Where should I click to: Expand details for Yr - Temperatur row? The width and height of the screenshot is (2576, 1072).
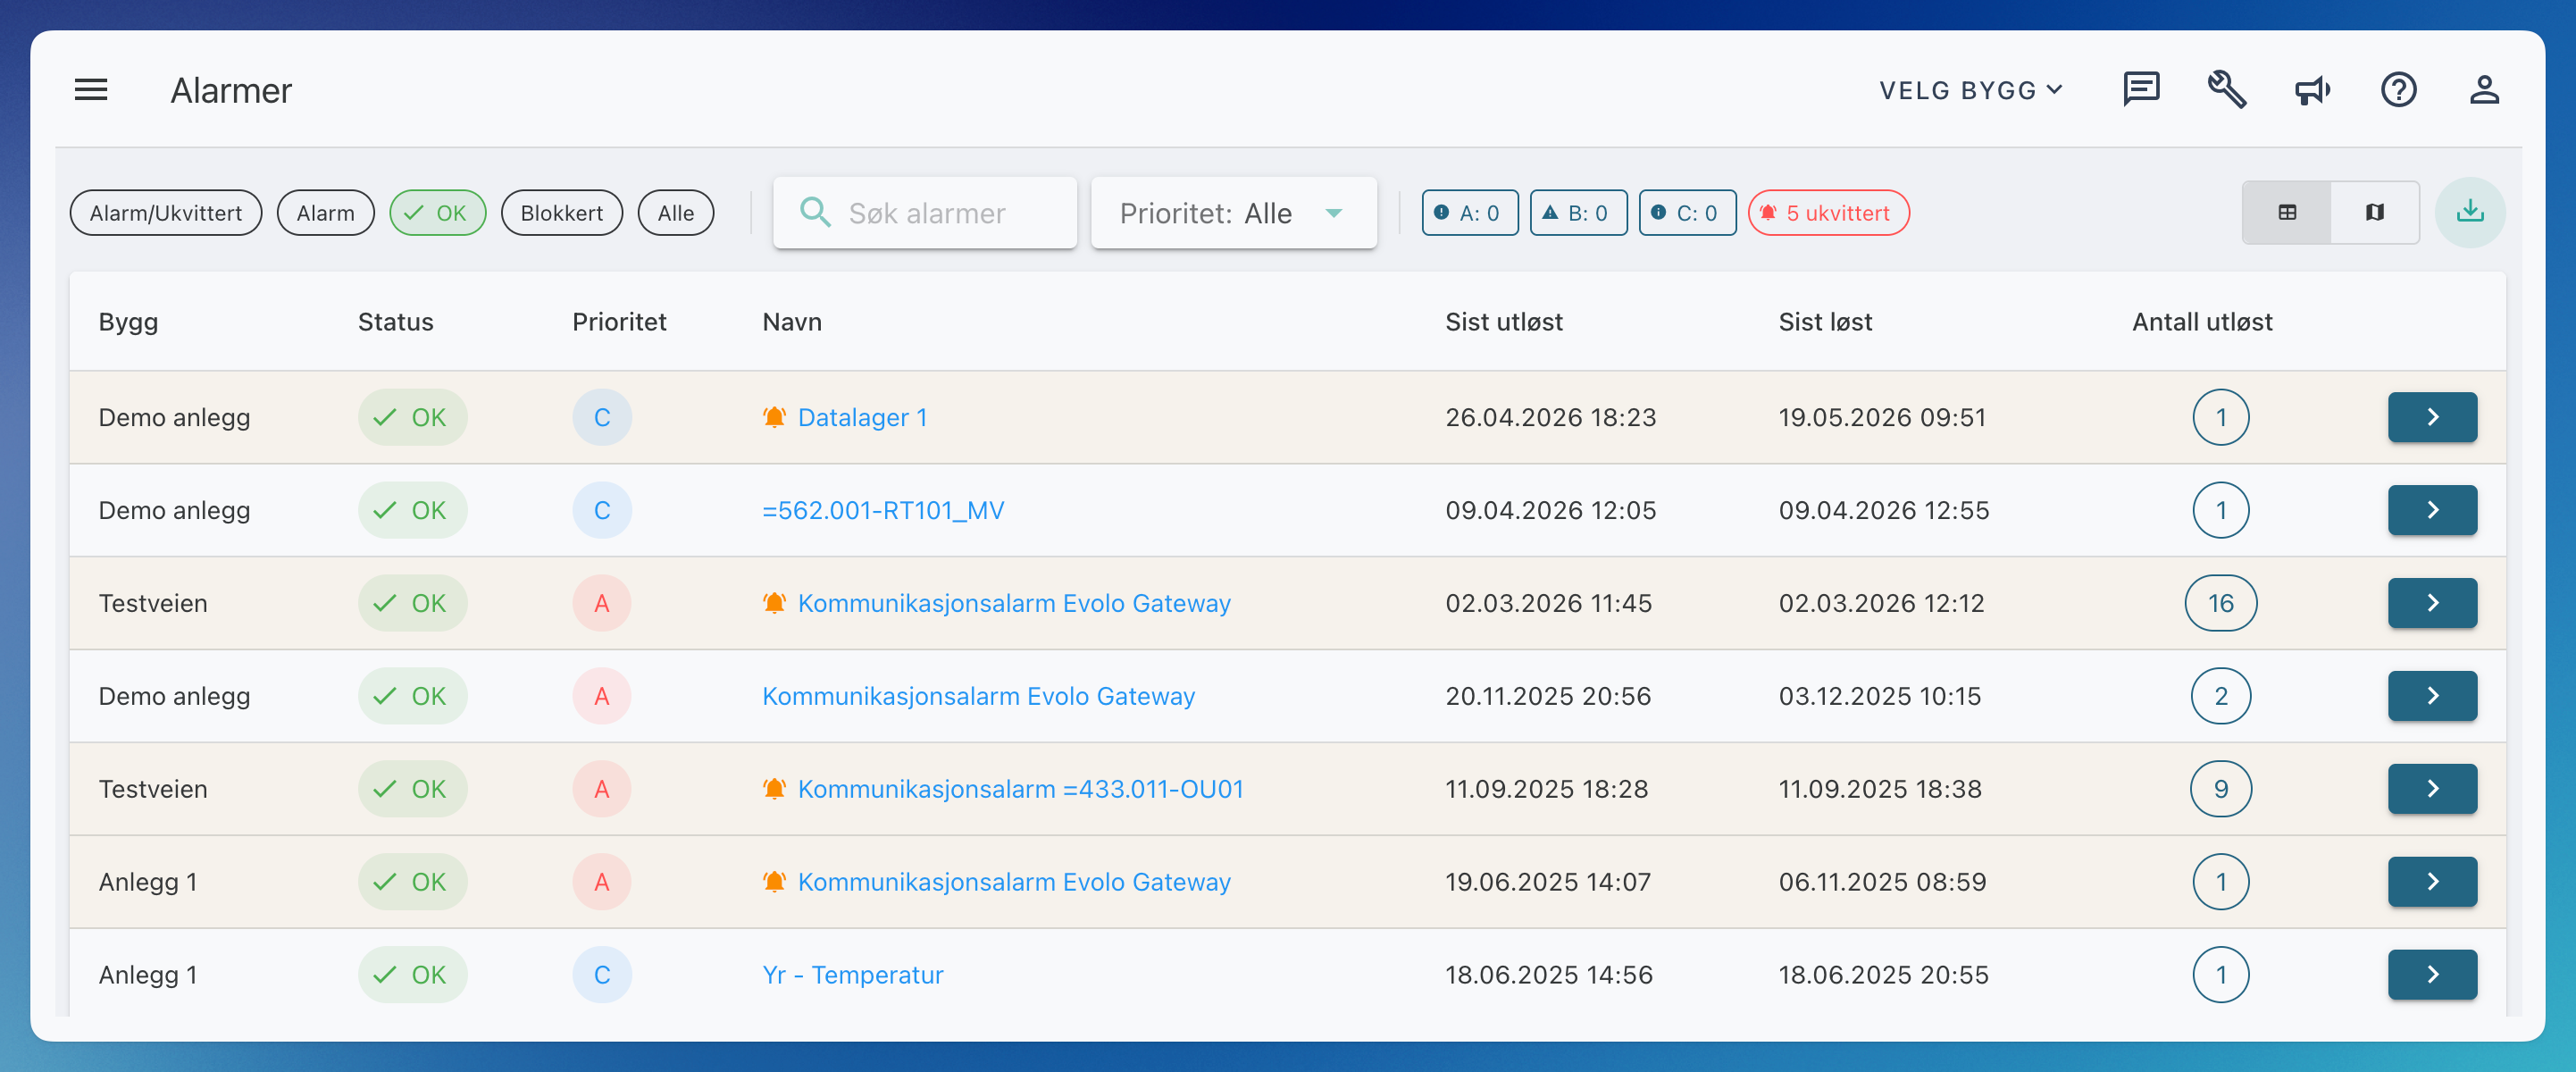click(x=2432, y=975)
